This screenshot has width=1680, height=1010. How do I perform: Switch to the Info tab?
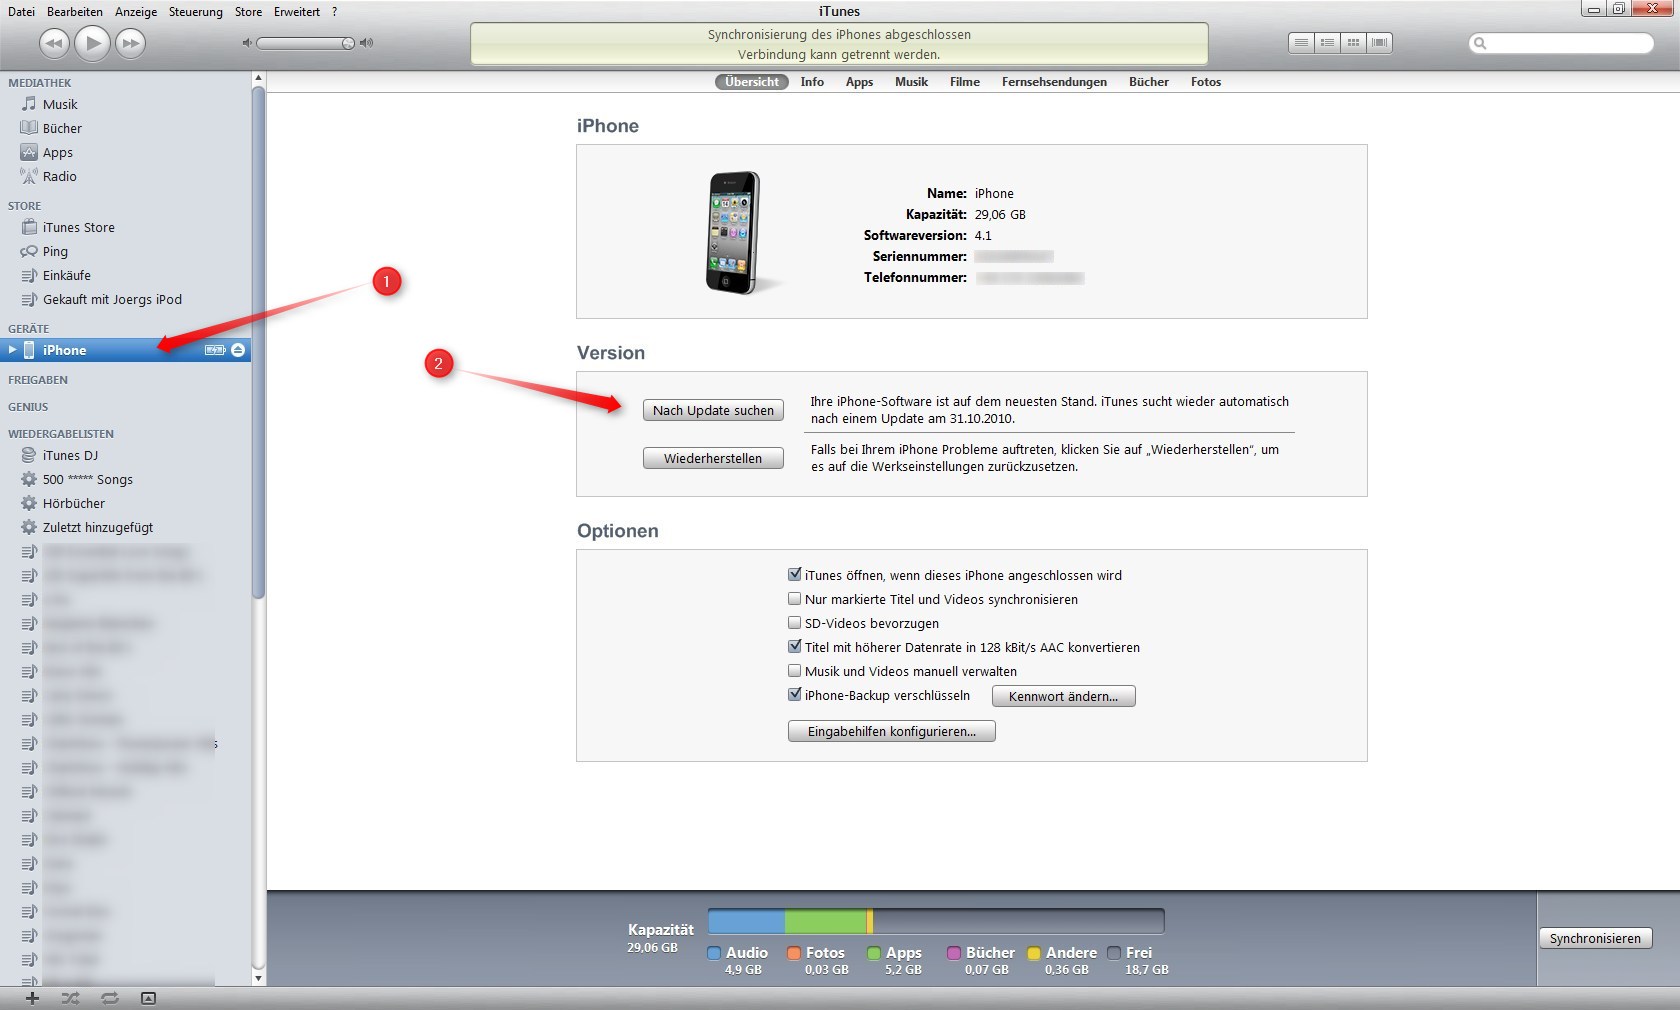tap(812, 82)
